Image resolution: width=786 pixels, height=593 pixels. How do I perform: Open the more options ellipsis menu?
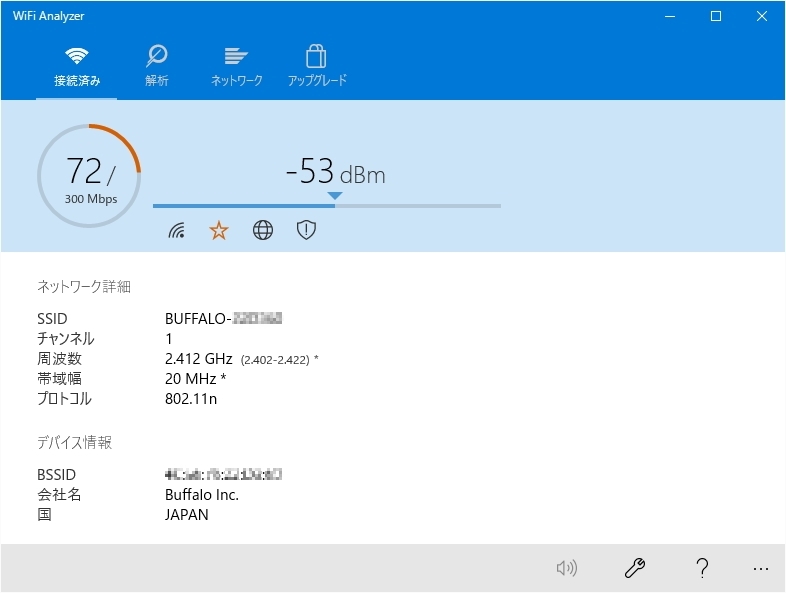click(761, 568)
